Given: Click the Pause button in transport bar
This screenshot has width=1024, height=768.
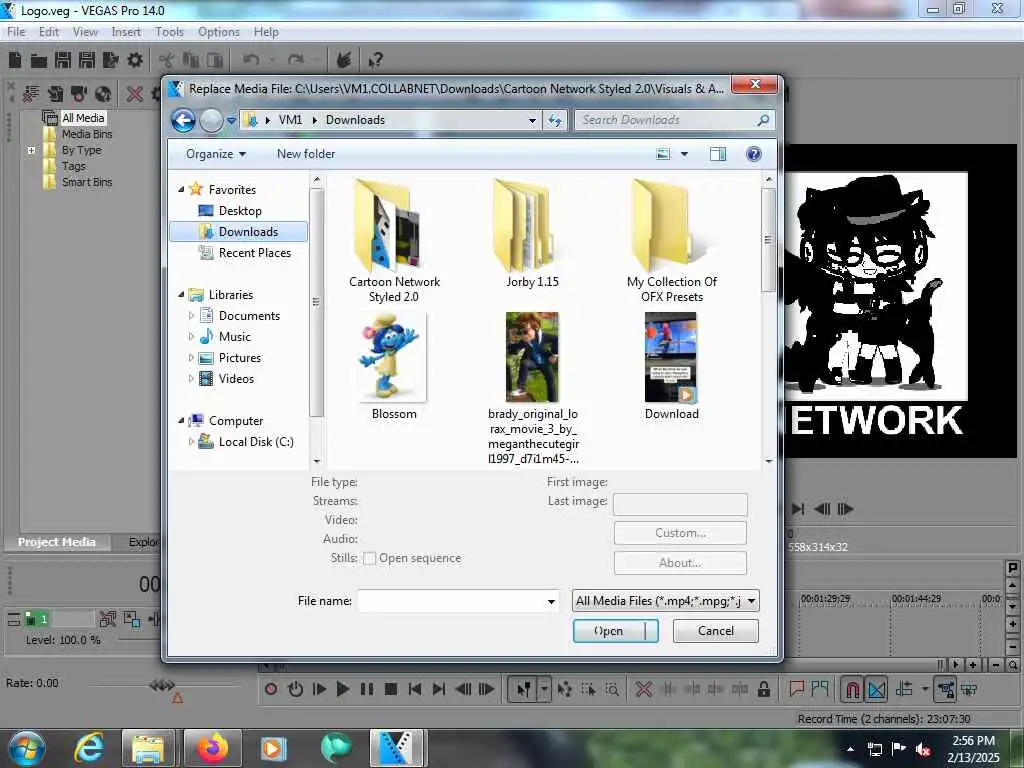Looking at the screenshot, I should [x=367, y=689].
